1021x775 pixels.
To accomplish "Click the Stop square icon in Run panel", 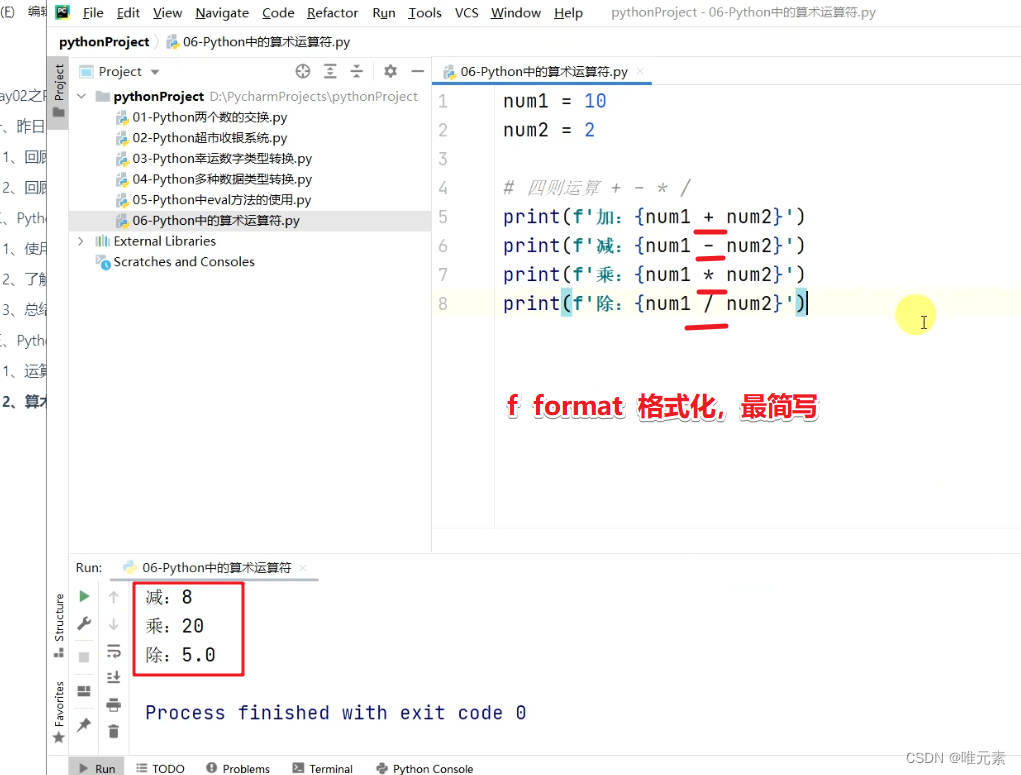I will 84,657.
